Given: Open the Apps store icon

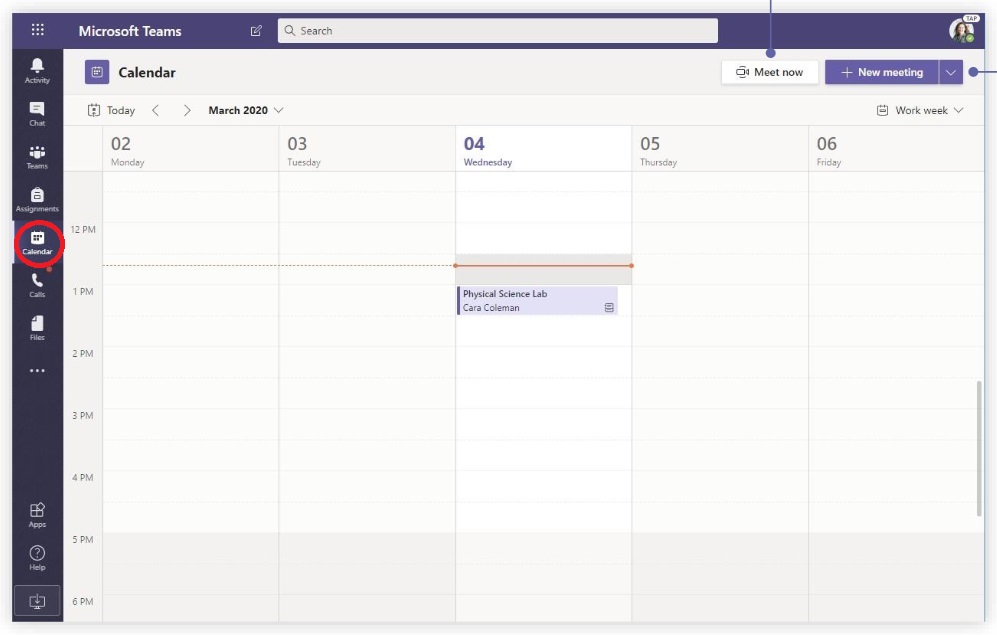Looking at the screenshot, I should 37,514.
